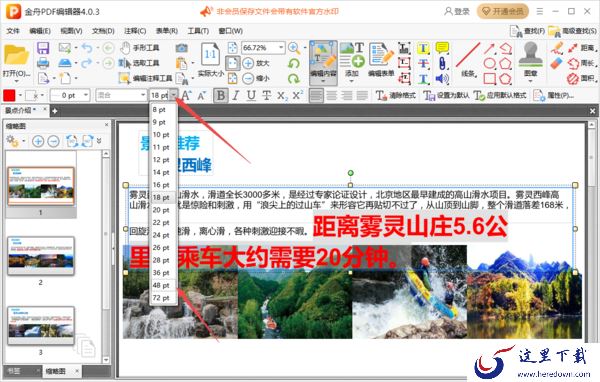
Task: Open the font name (混合) combo box
Action: [121, 95]
